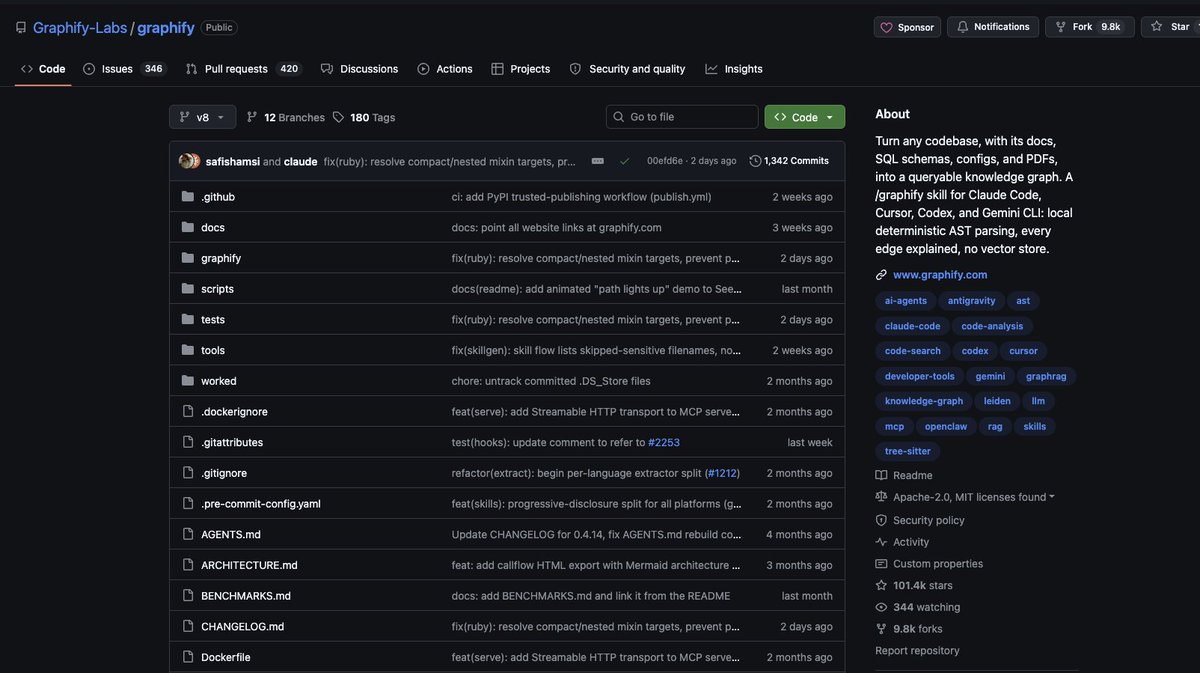Select the graphrag topic tag
The height and width of the screenshot is (673, 1200).
point(1046,376)
